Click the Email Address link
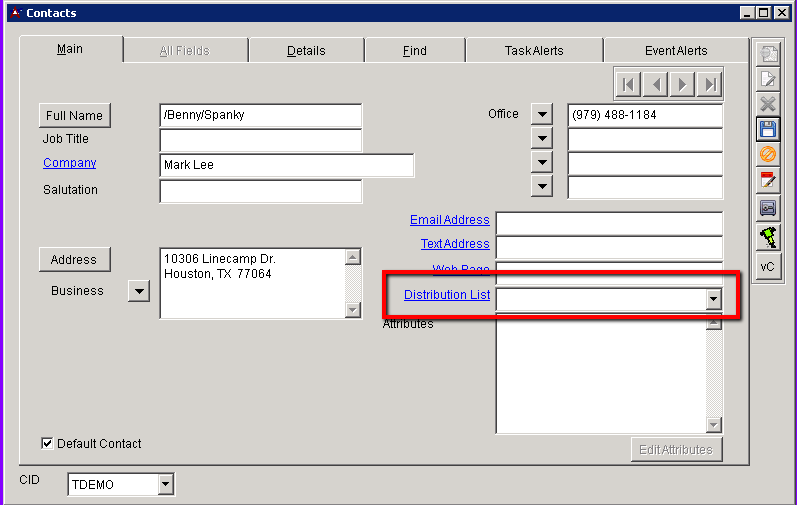Screen dimensions: 797x505 click(450, 219)
